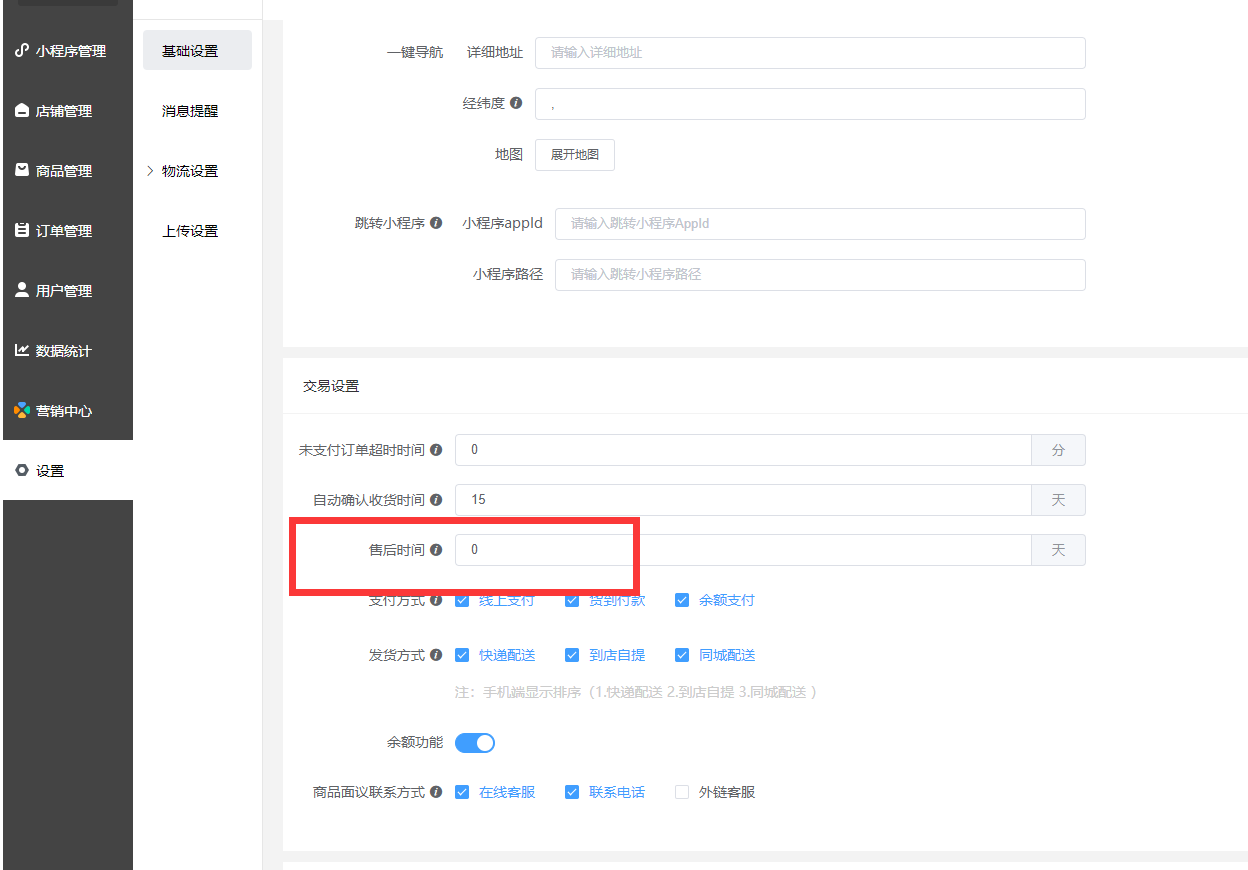This screenshot has height=870, width=1248.
Task: Click the 数据统计 chart icon
Action: click(x=22, y=350)
